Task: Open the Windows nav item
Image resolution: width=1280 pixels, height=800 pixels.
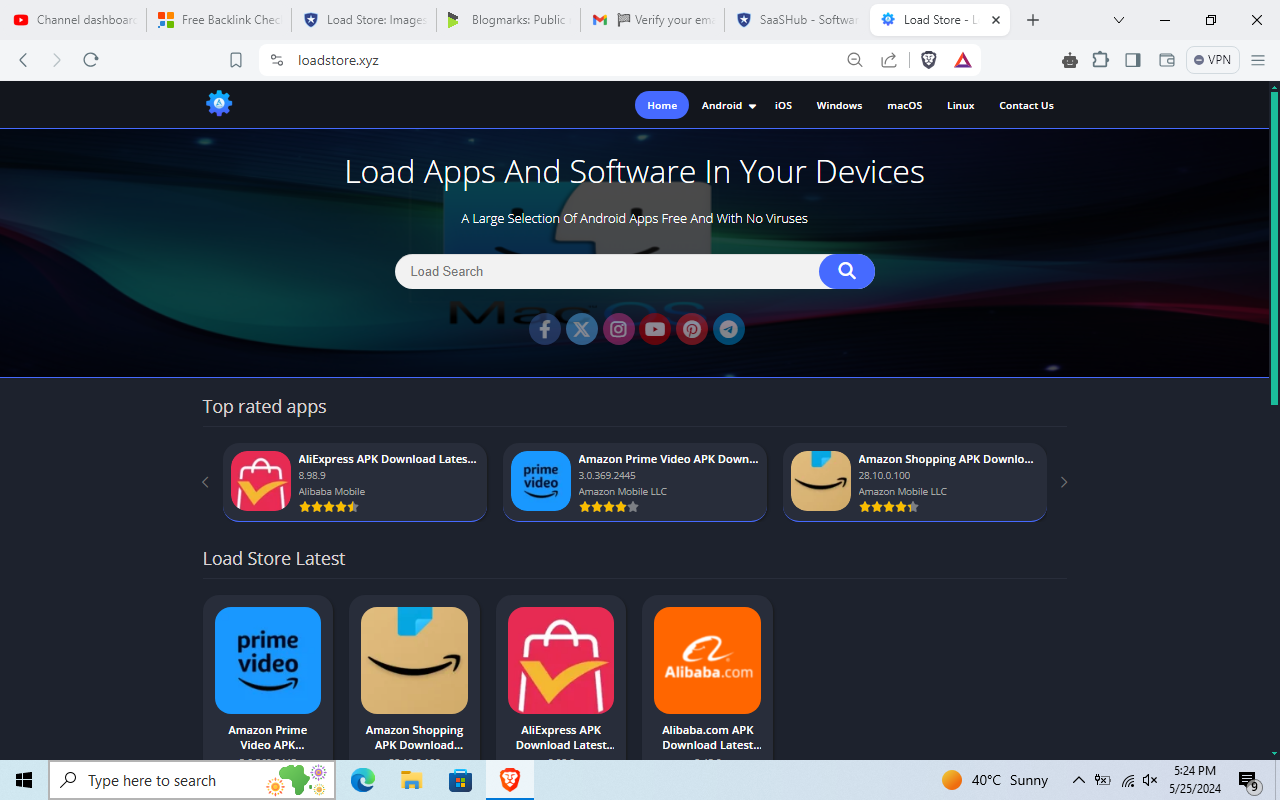Action: 839,105
